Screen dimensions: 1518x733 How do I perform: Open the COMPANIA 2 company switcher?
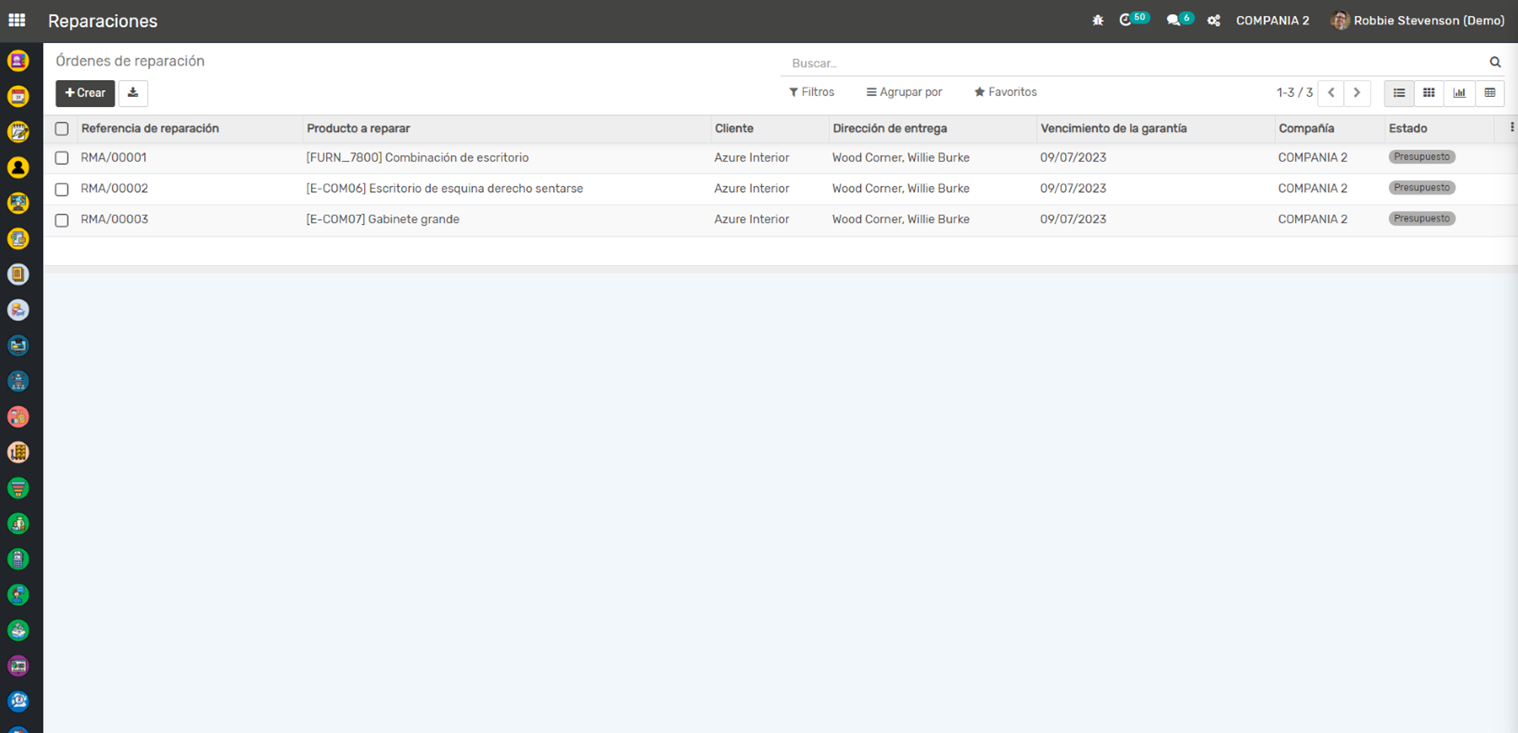pos(1272,20)
